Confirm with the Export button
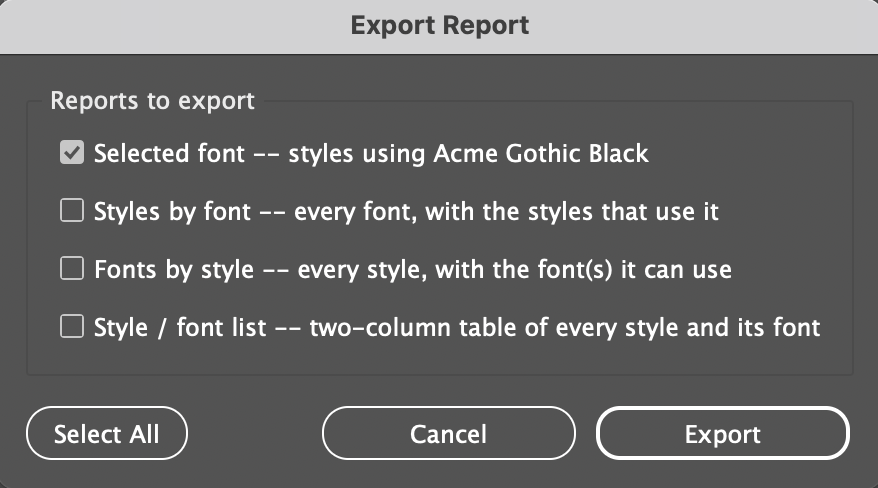Image resolution: width=878 pixels, height=488 pixels. point(722,434)
